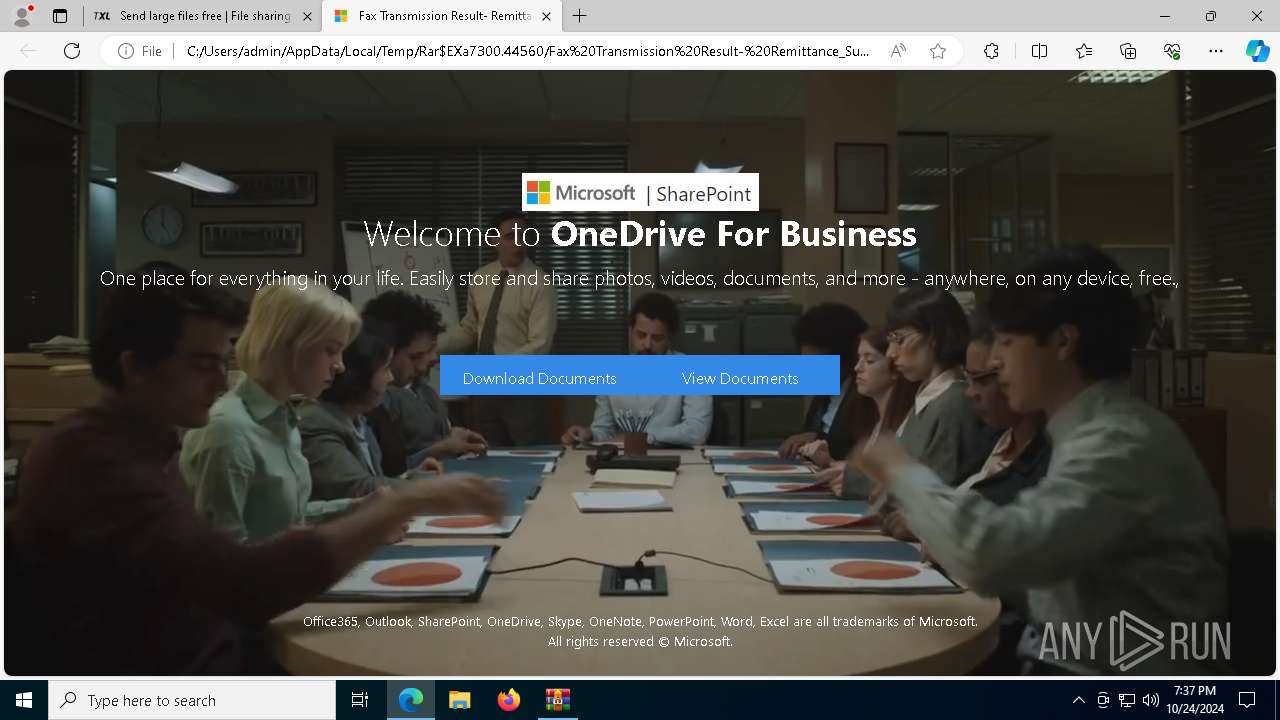Open the Extensions puzzle icon
The height and width of the screenshot is (720, 1280).
(x=991, y=51)
